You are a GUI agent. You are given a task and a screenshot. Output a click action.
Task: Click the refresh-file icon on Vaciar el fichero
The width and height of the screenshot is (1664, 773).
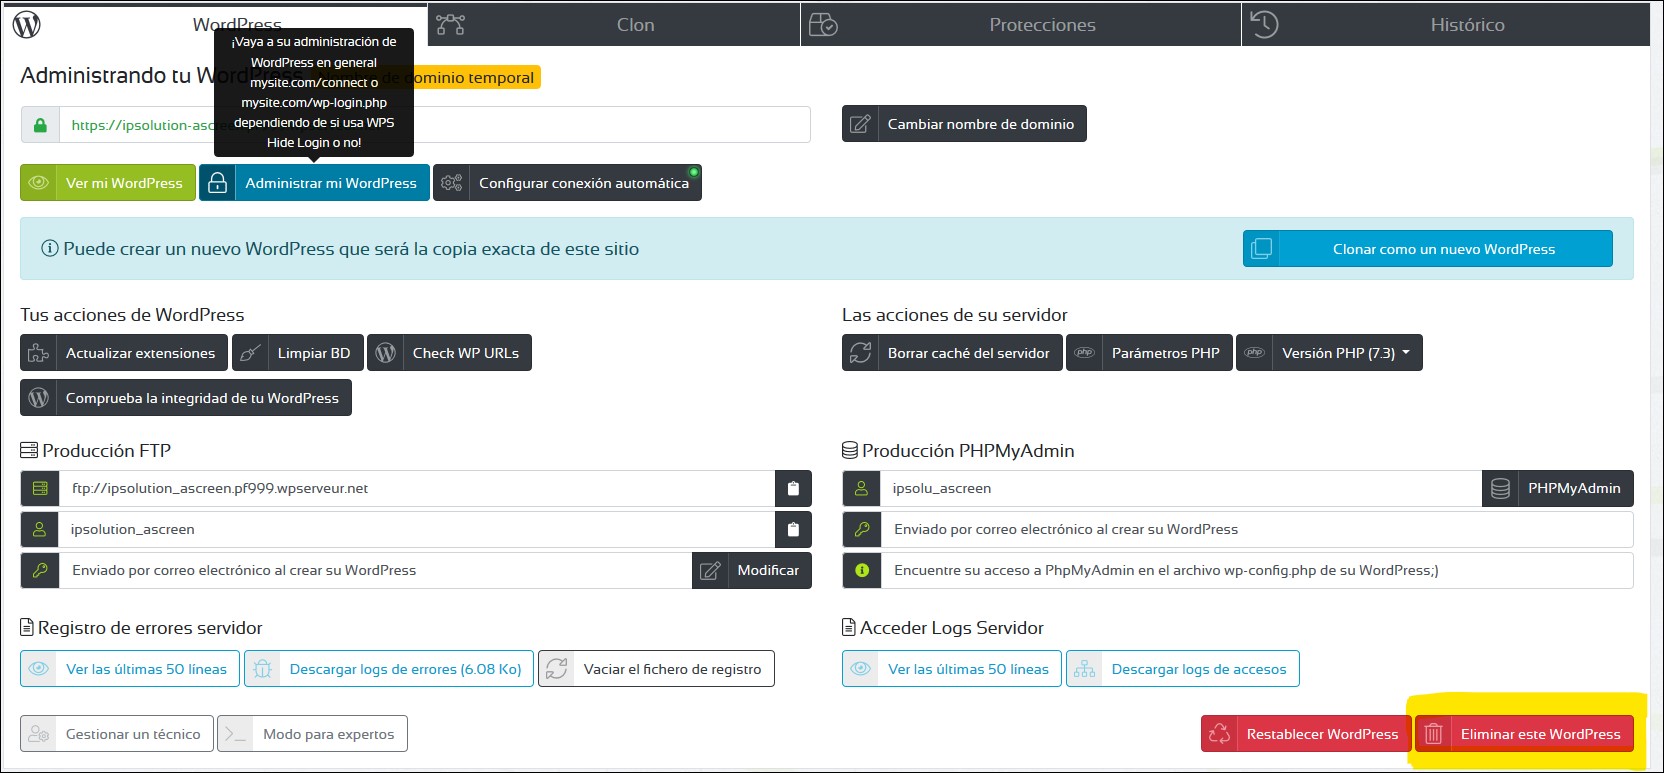point(557,669)
